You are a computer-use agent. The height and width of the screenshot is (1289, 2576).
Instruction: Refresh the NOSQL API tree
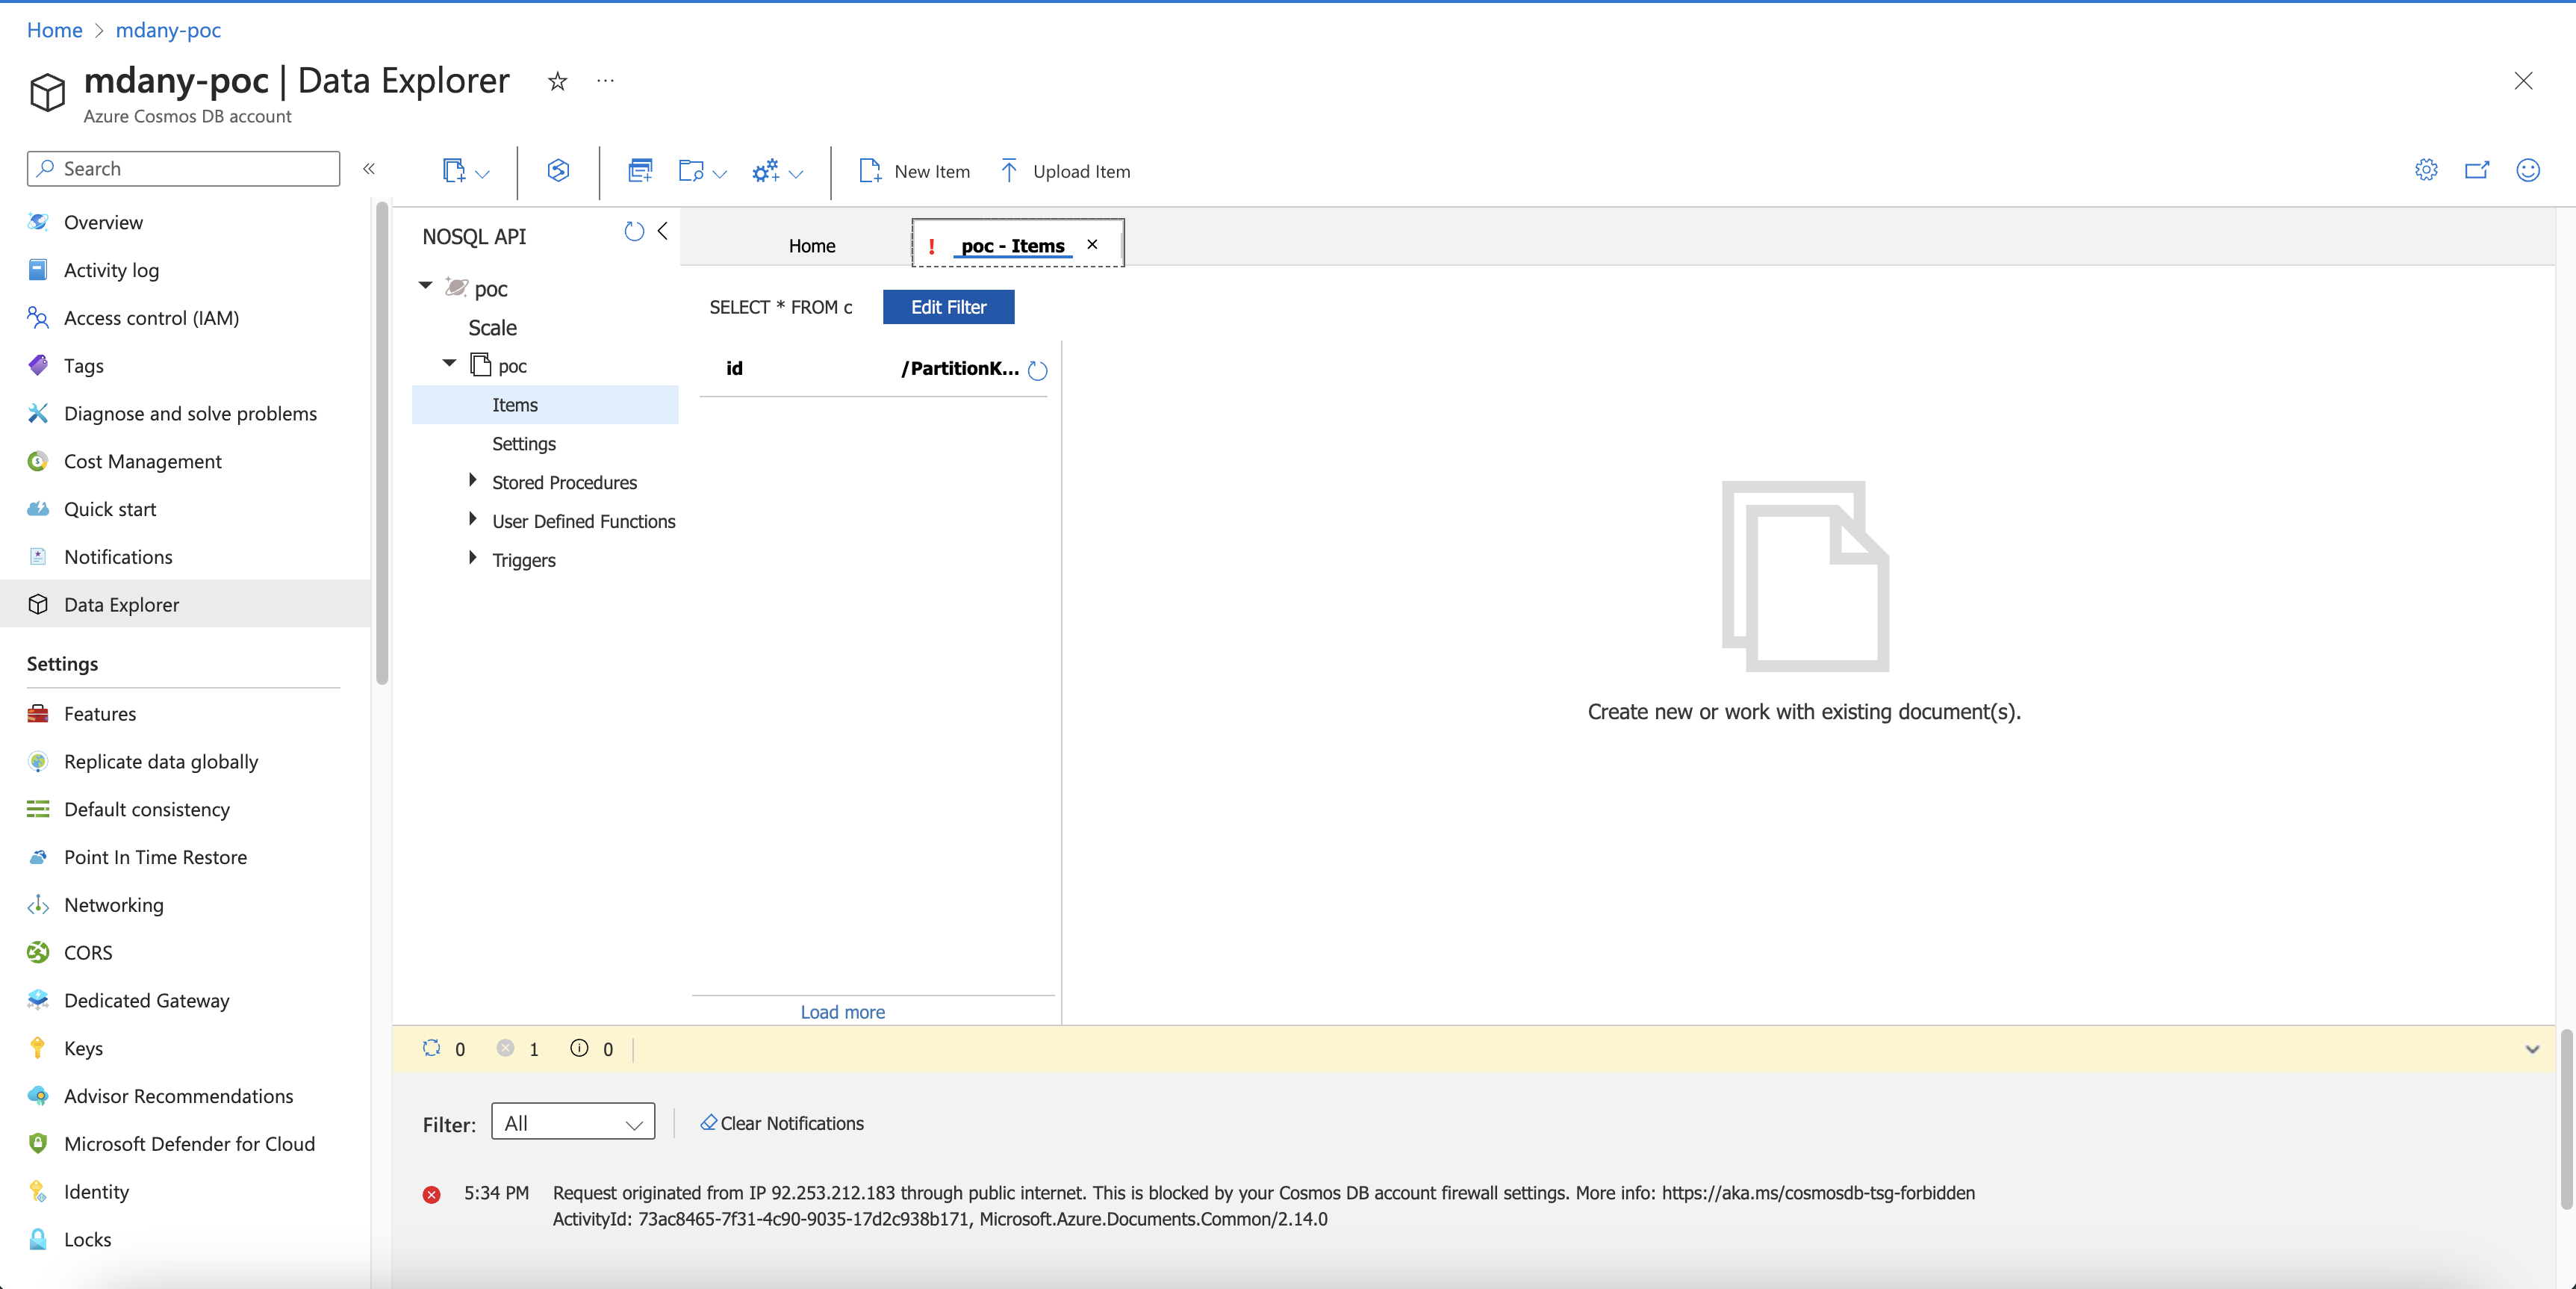[x=633, y=232]
